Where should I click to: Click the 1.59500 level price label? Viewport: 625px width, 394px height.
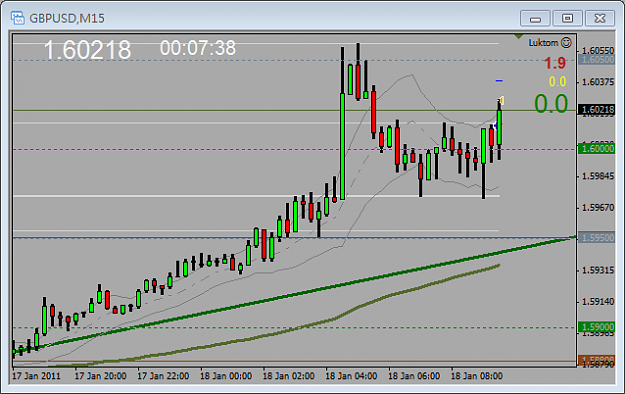(x=597, y=238)
